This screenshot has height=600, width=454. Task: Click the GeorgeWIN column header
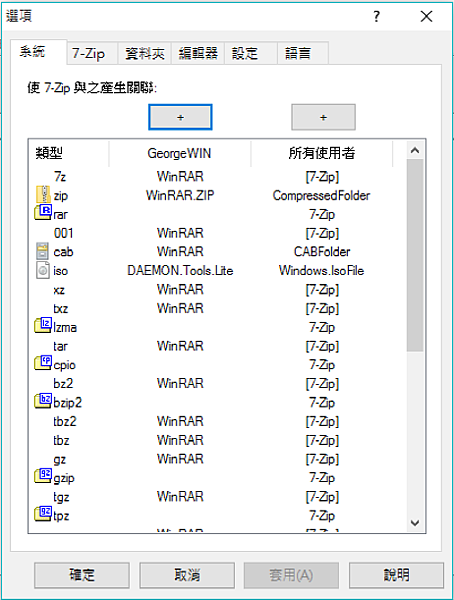[180, 153]
